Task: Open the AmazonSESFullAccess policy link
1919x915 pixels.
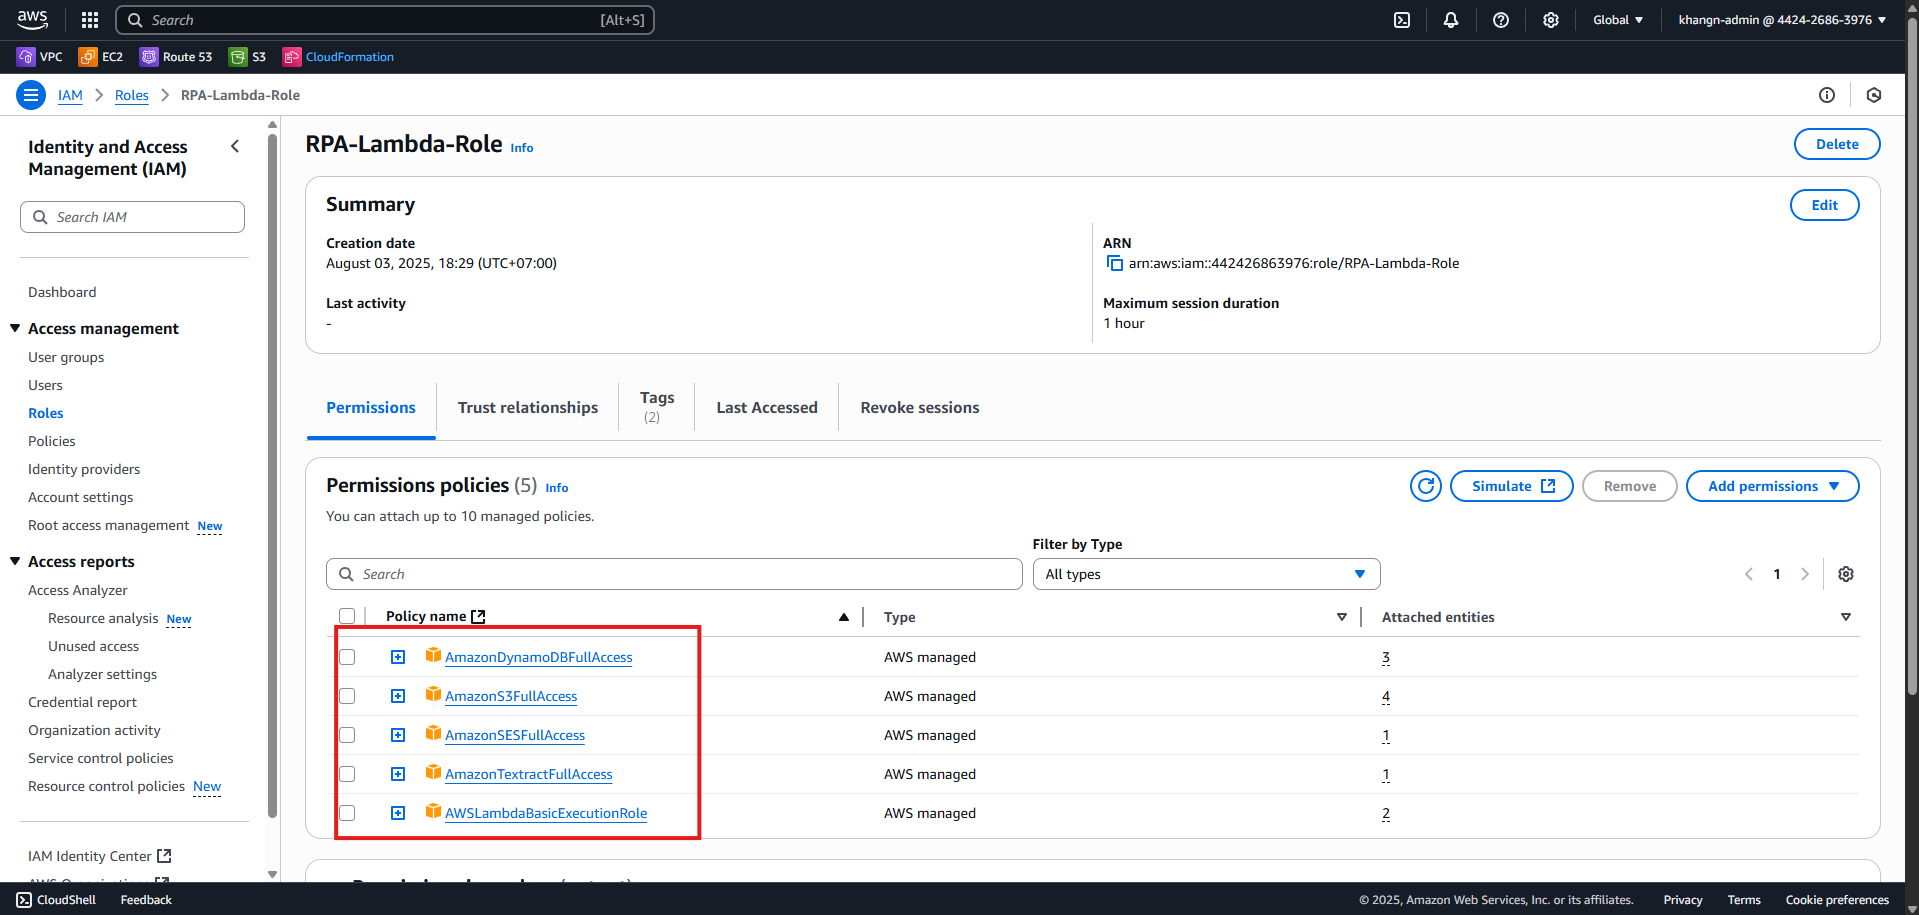Action: click(515, 735)
